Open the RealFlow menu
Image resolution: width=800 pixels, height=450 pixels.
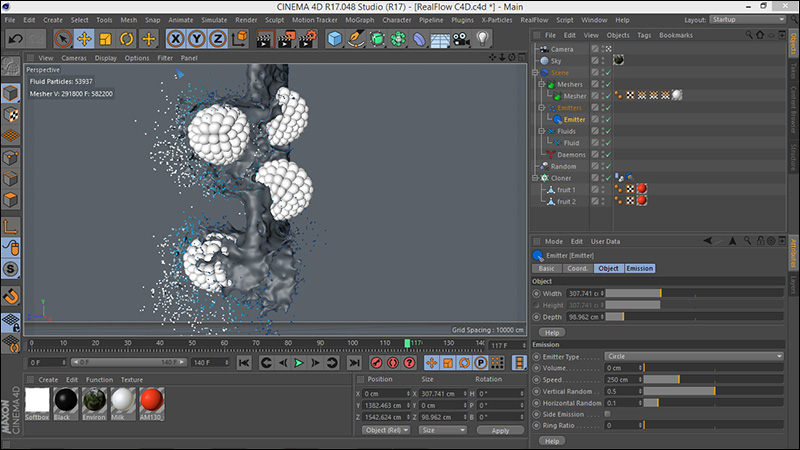[x=534, y=20]
